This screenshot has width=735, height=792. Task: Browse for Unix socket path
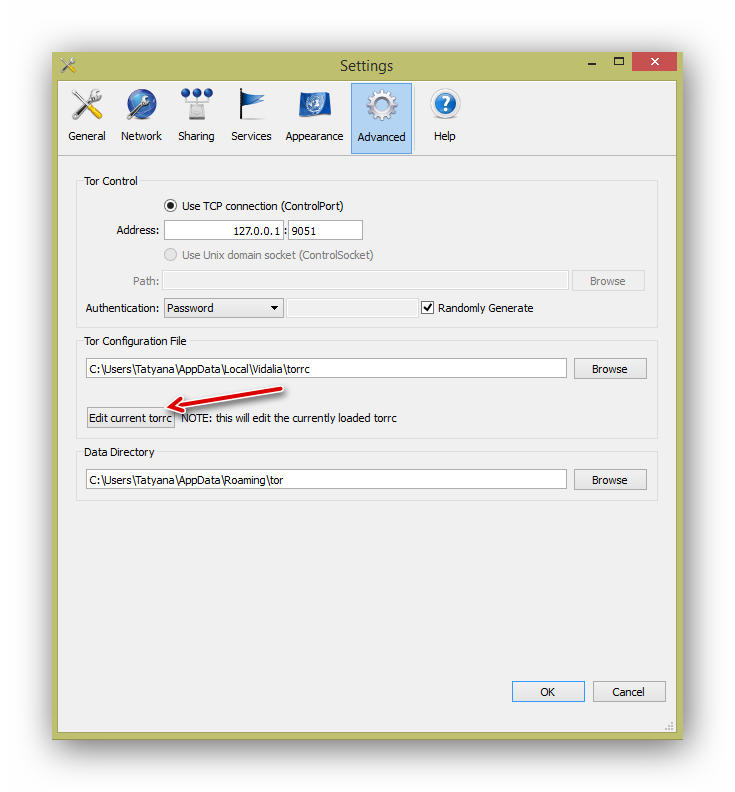click(x=608, y=281)
